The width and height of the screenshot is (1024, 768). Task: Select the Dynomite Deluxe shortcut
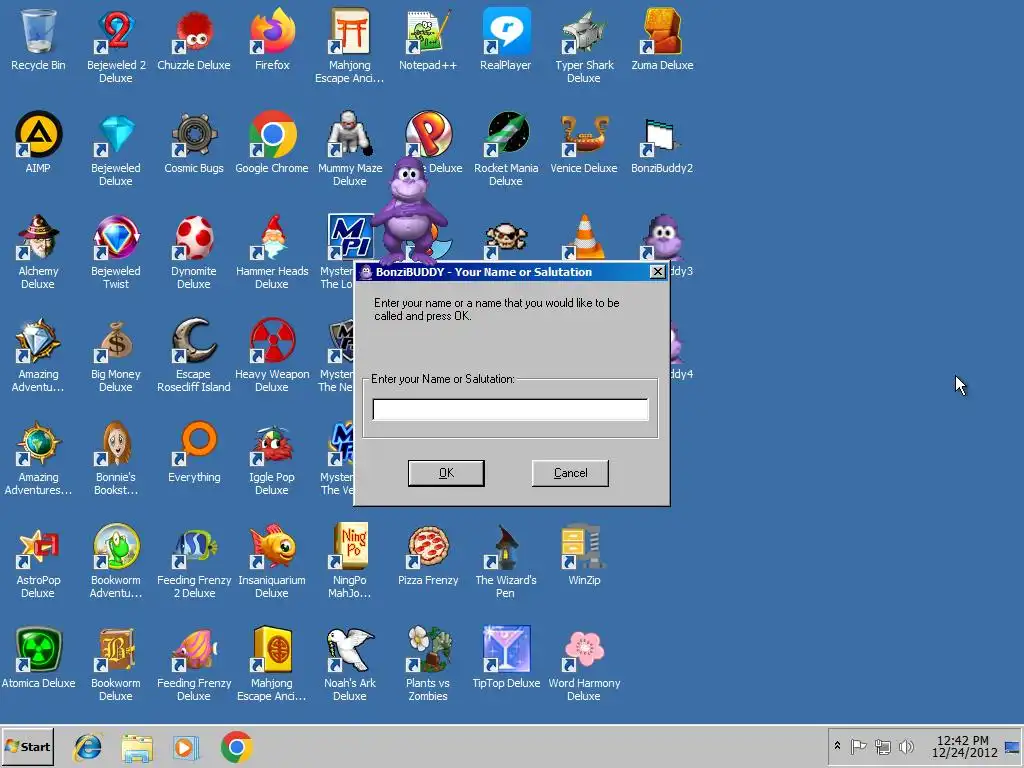point(193,251)
